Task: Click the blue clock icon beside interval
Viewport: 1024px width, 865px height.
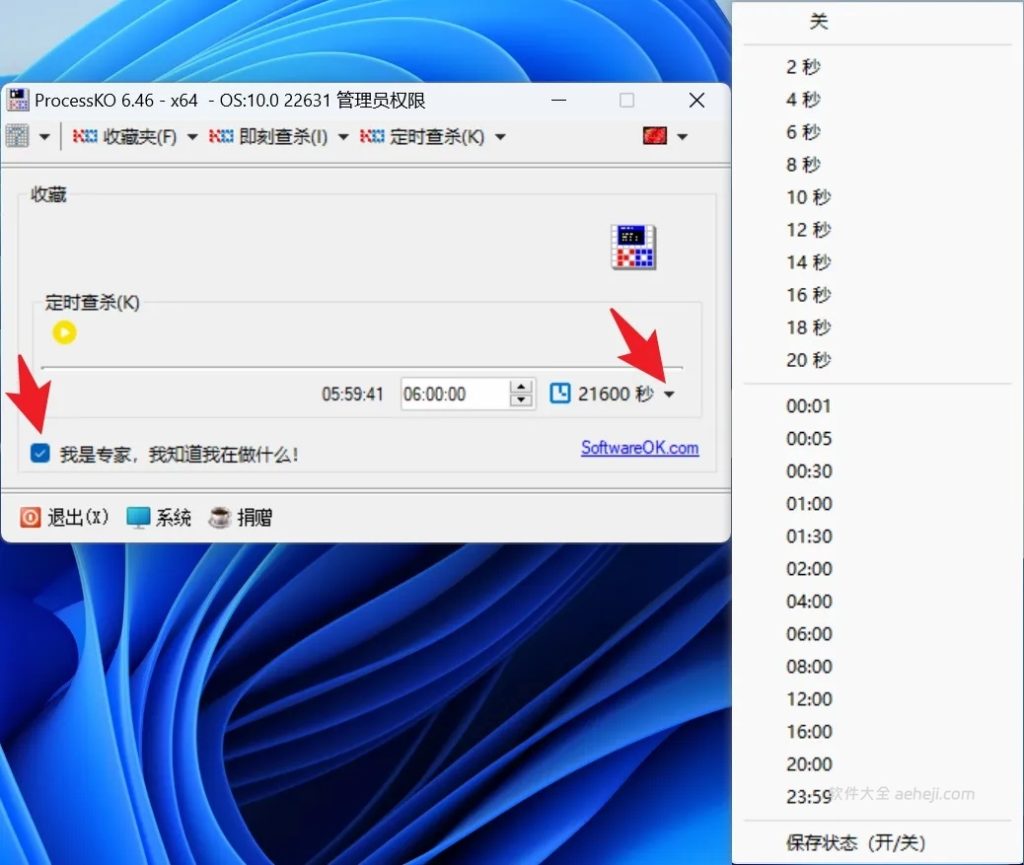Action: coord(561,394)
